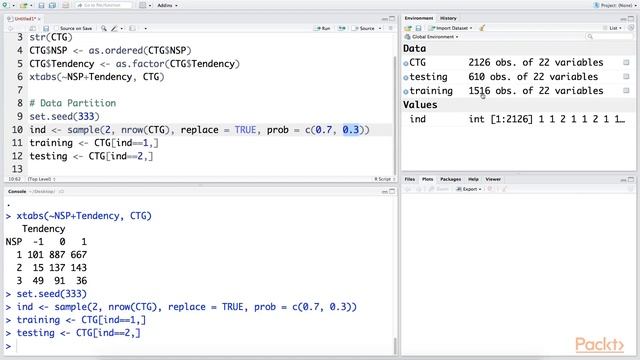This screenshot has height=360, width=640.
Task: Click the Zoom plot button
Action: [x=439, y=189]
